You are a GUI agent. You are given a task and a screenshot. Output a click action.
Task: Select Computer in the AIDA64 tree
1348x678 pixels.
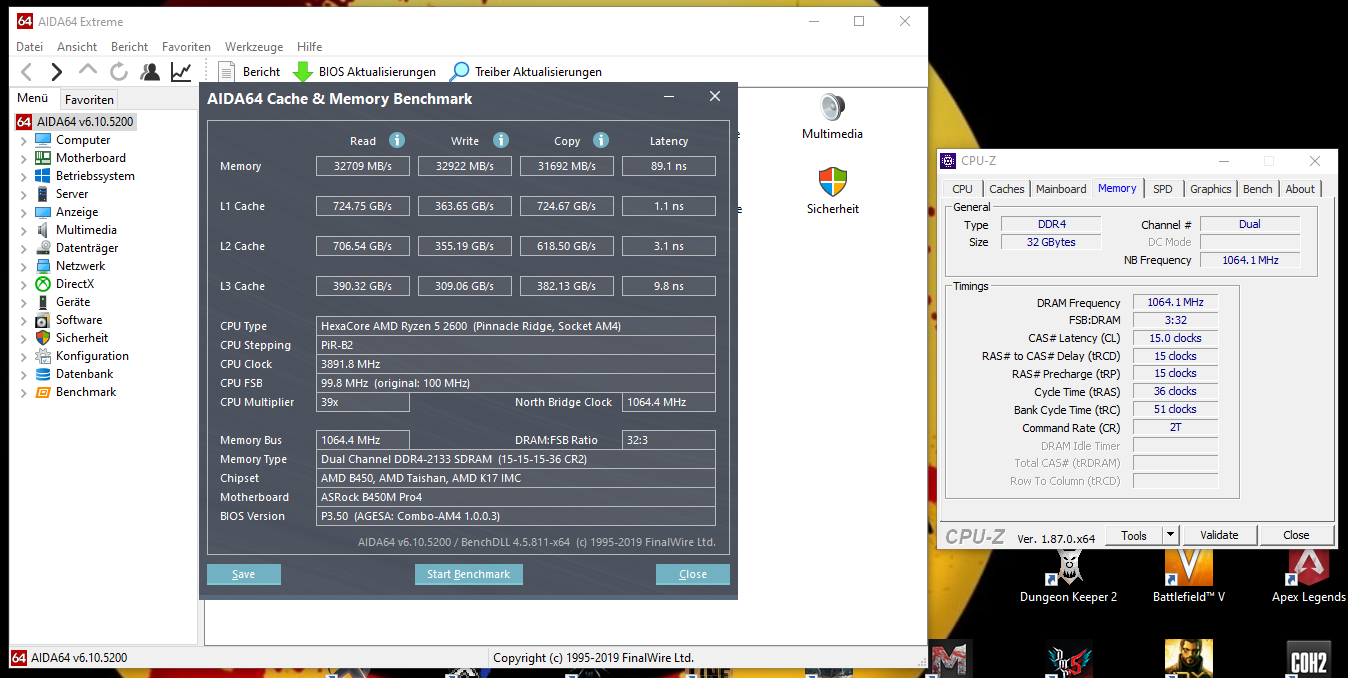83,140
